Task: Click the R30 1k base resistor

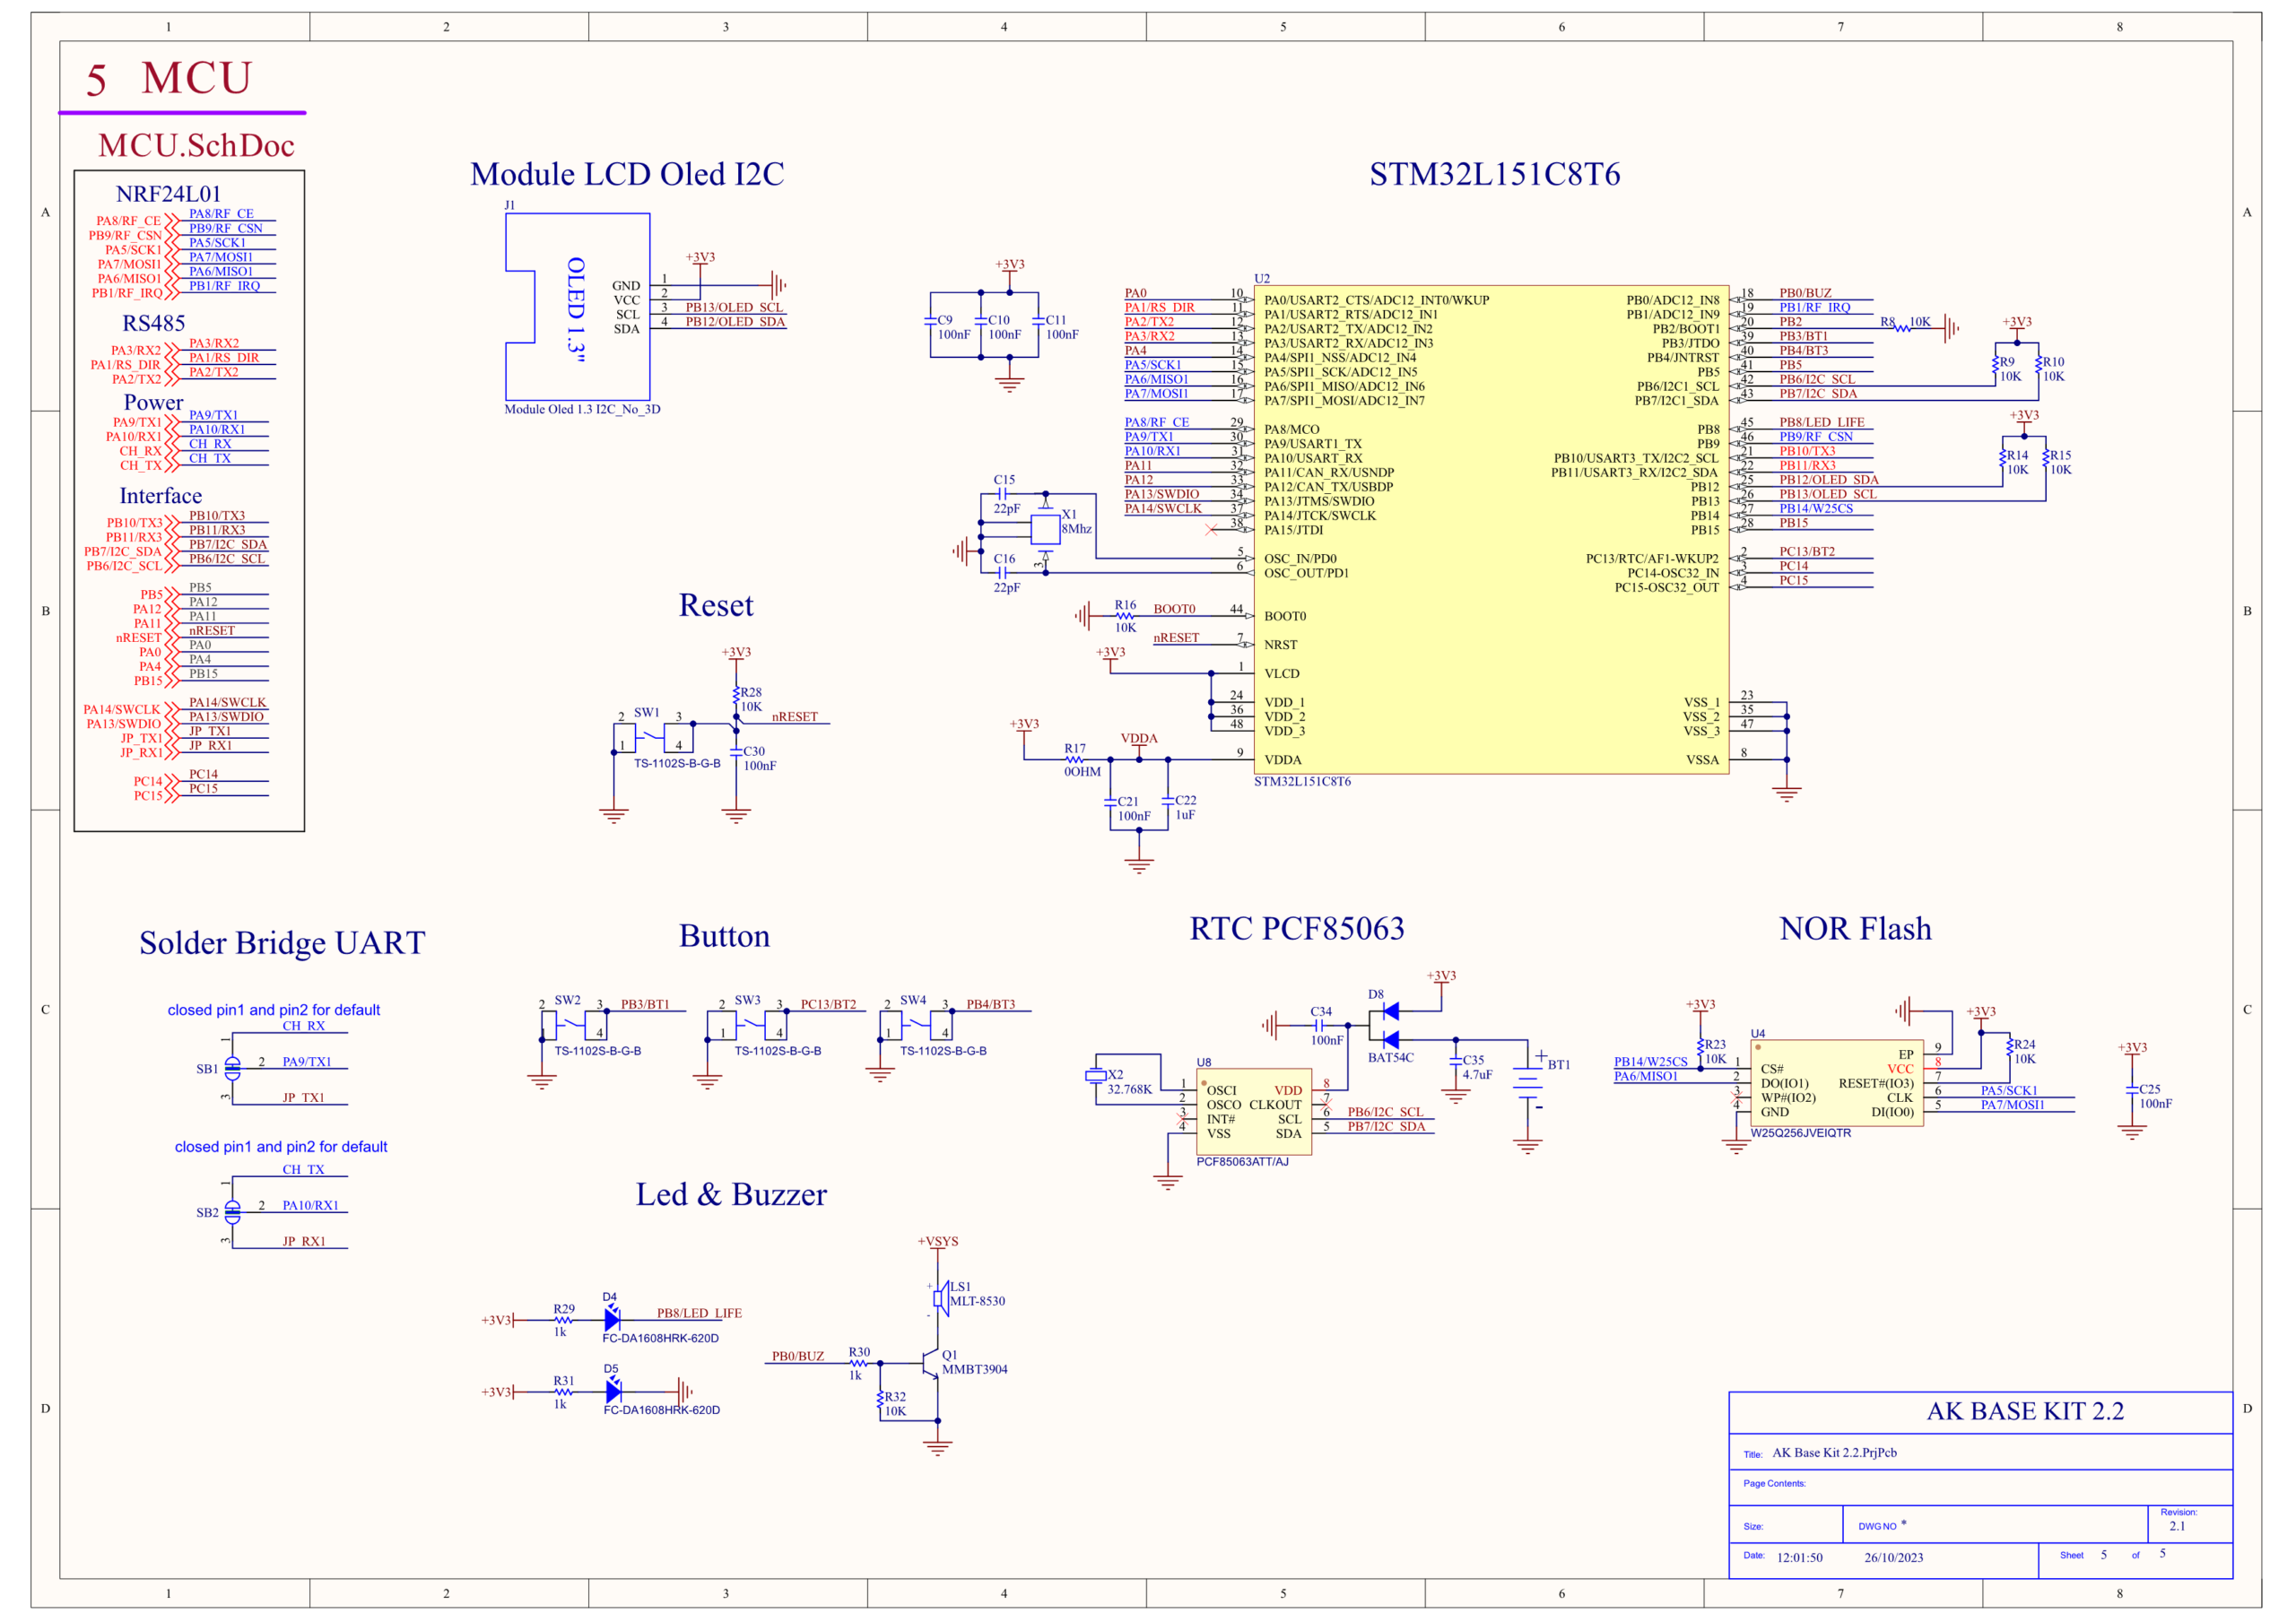Action: [x=858, y=1363]
